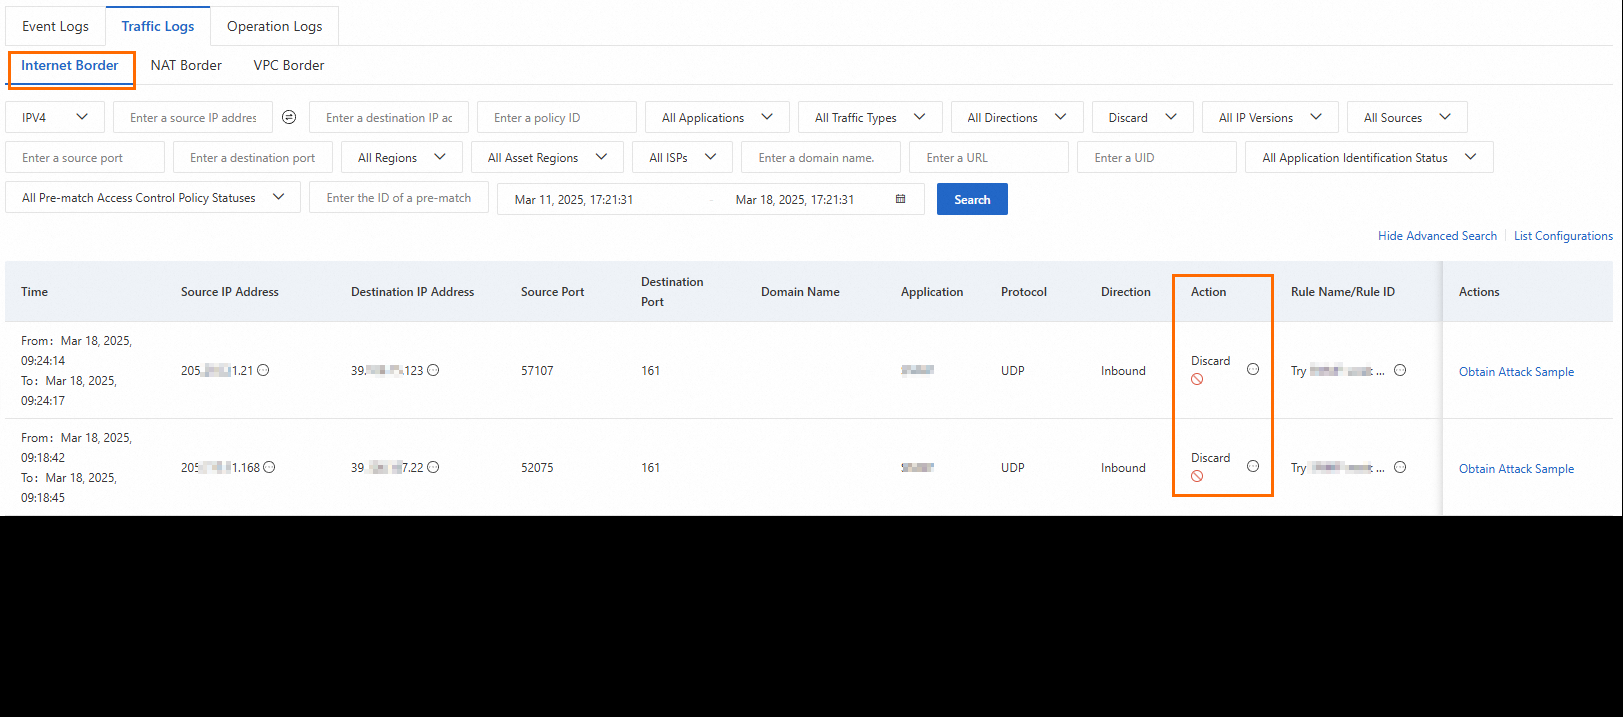The image size is (1623, 717).
Task: Click circle icon beside Discard in 09:24:14 row
Action: click(x=1253, y=369)
